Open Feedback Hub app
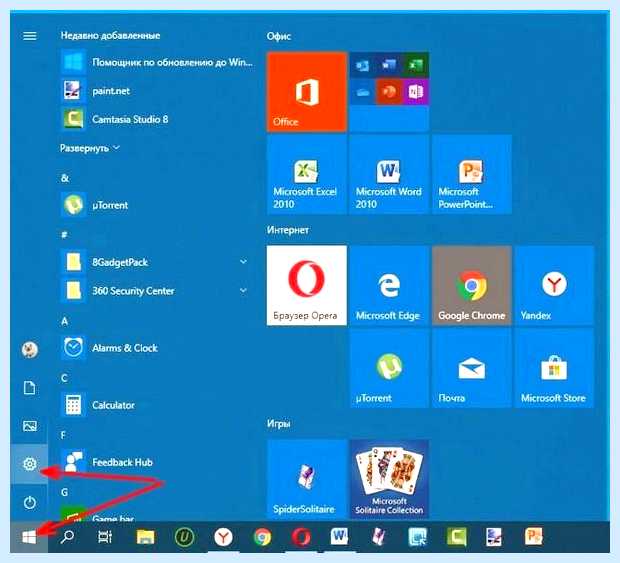This screenshot has height=563, width=620. tap(157, 462)
